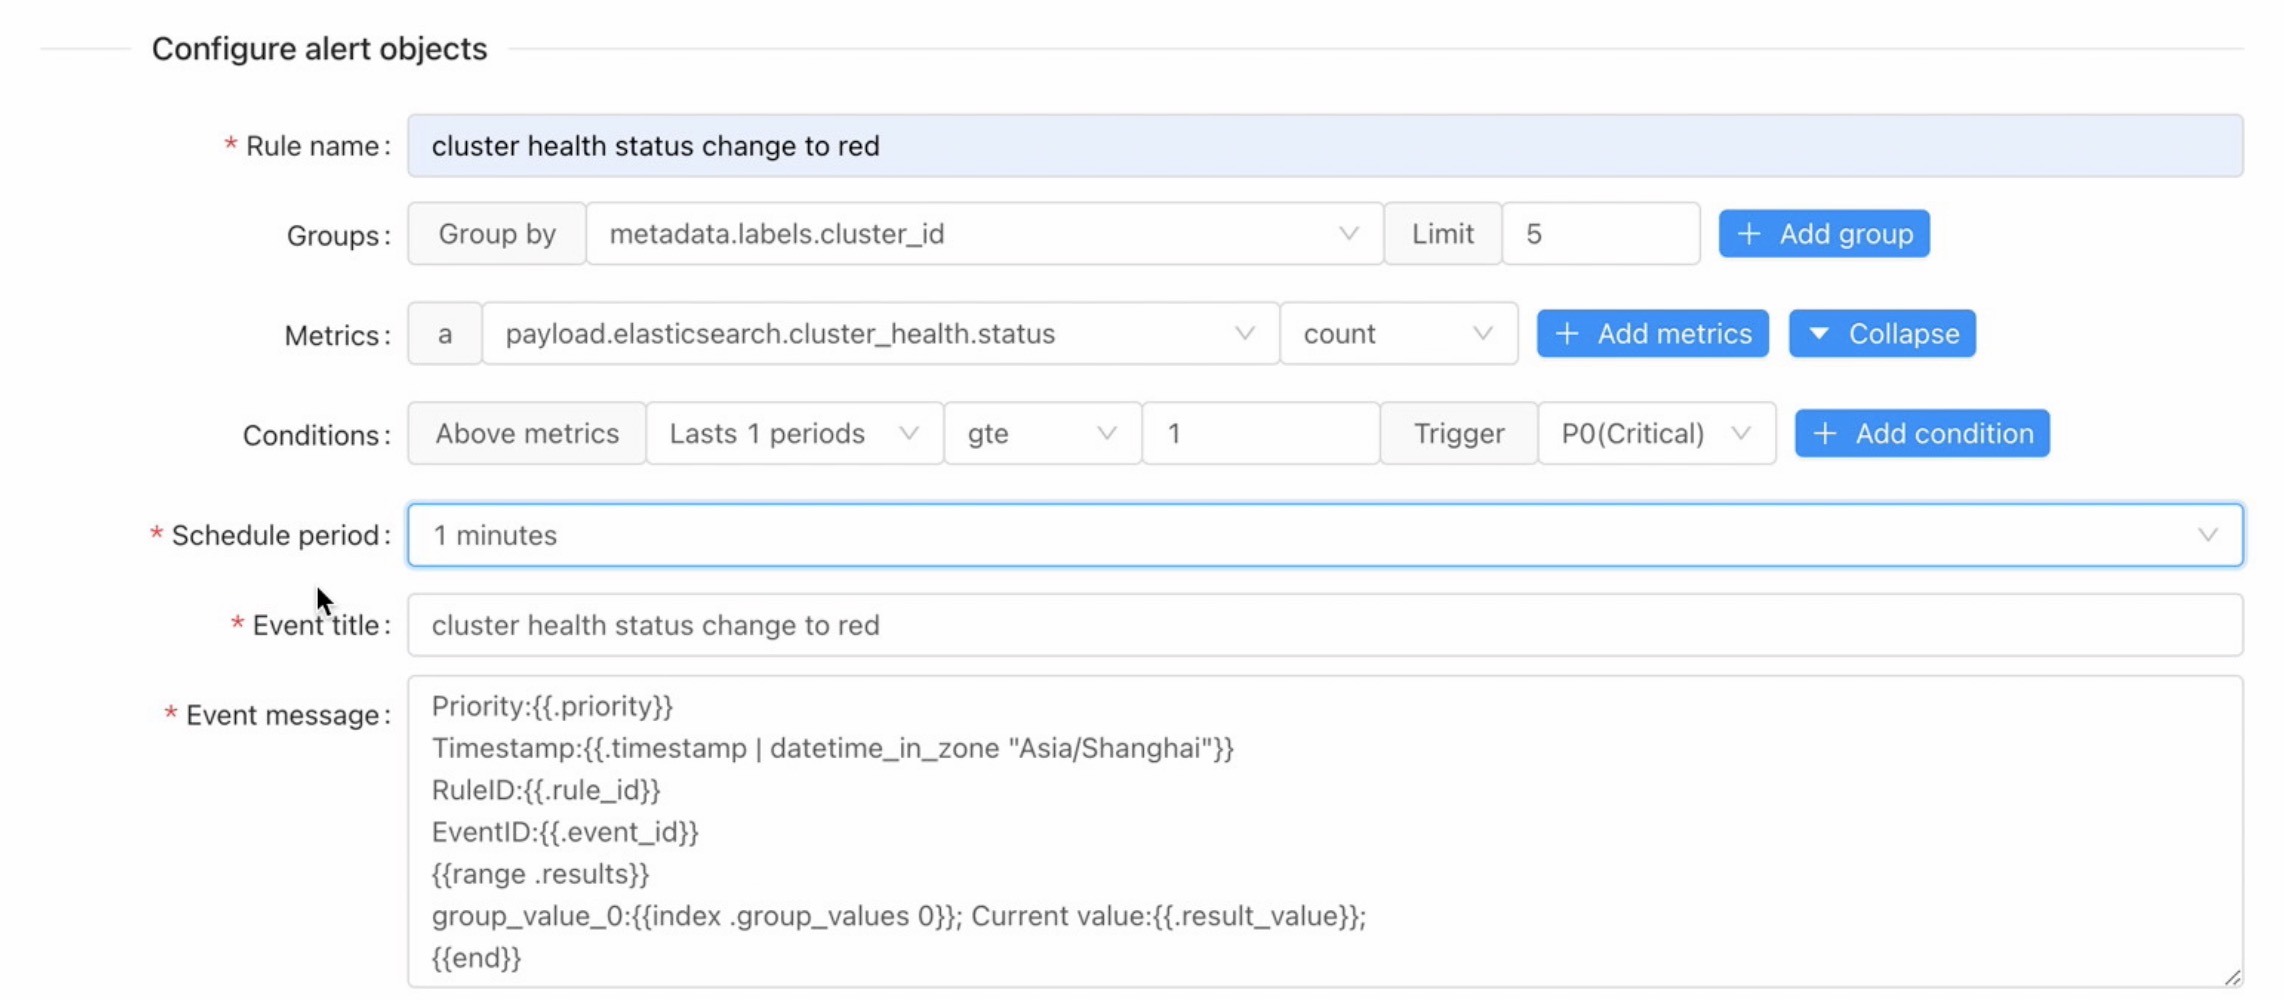Expand the Schedule period dropdown
This screenshot has width=2284, height=1000.
pos(1324,536)
